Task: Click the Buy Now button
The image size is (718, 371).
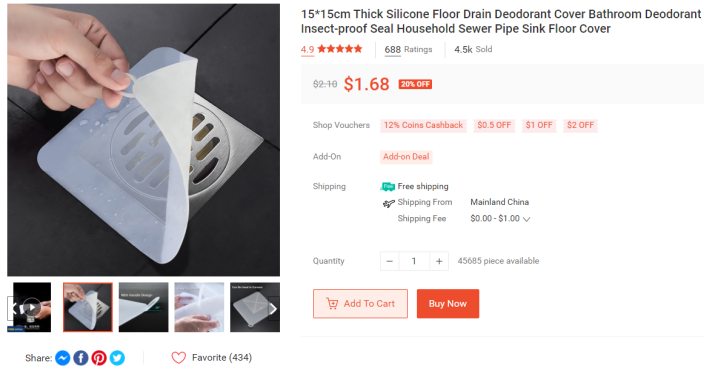Action: click(x=448, y=304)
